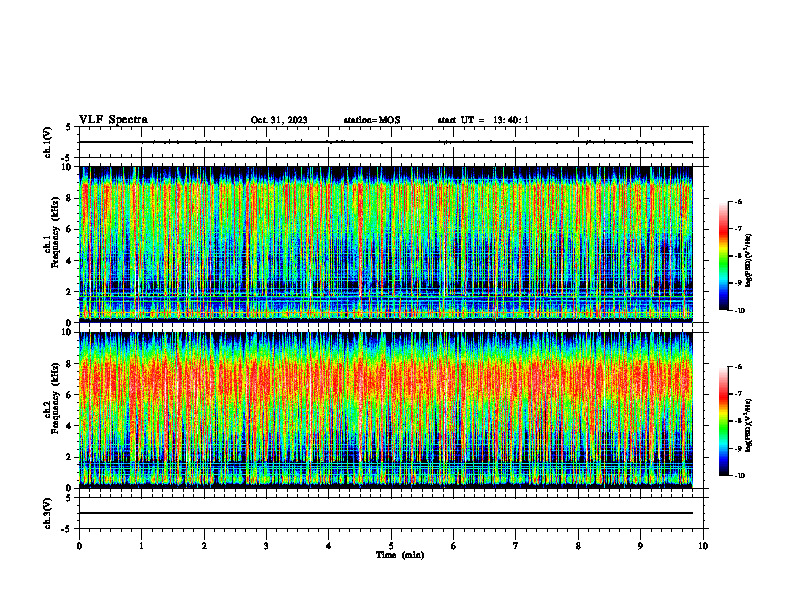Click the ch.1(V) waveform axis label
The image size is (792, 612).
48,142
